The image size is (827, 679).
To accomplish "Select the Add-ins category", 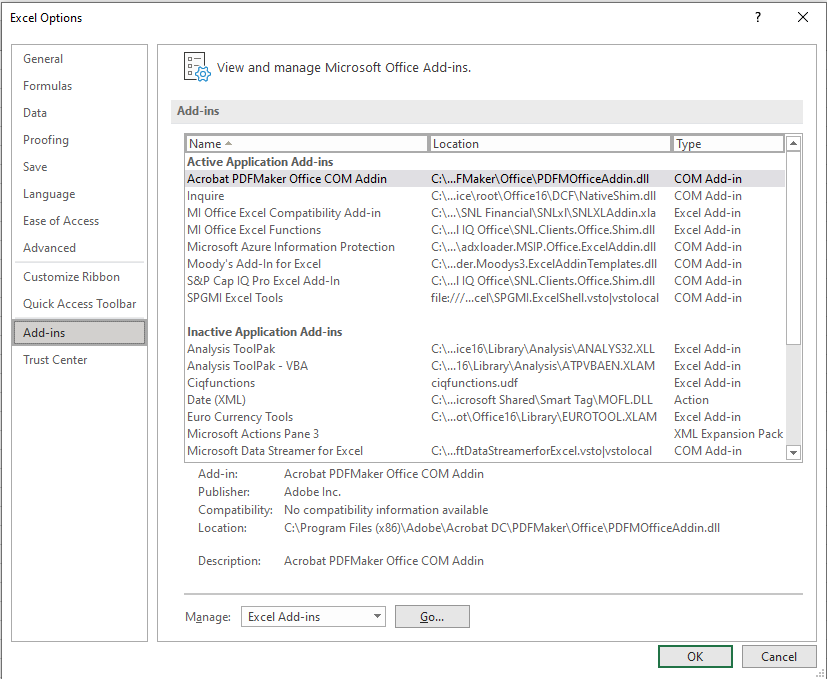I will [79, 333].
